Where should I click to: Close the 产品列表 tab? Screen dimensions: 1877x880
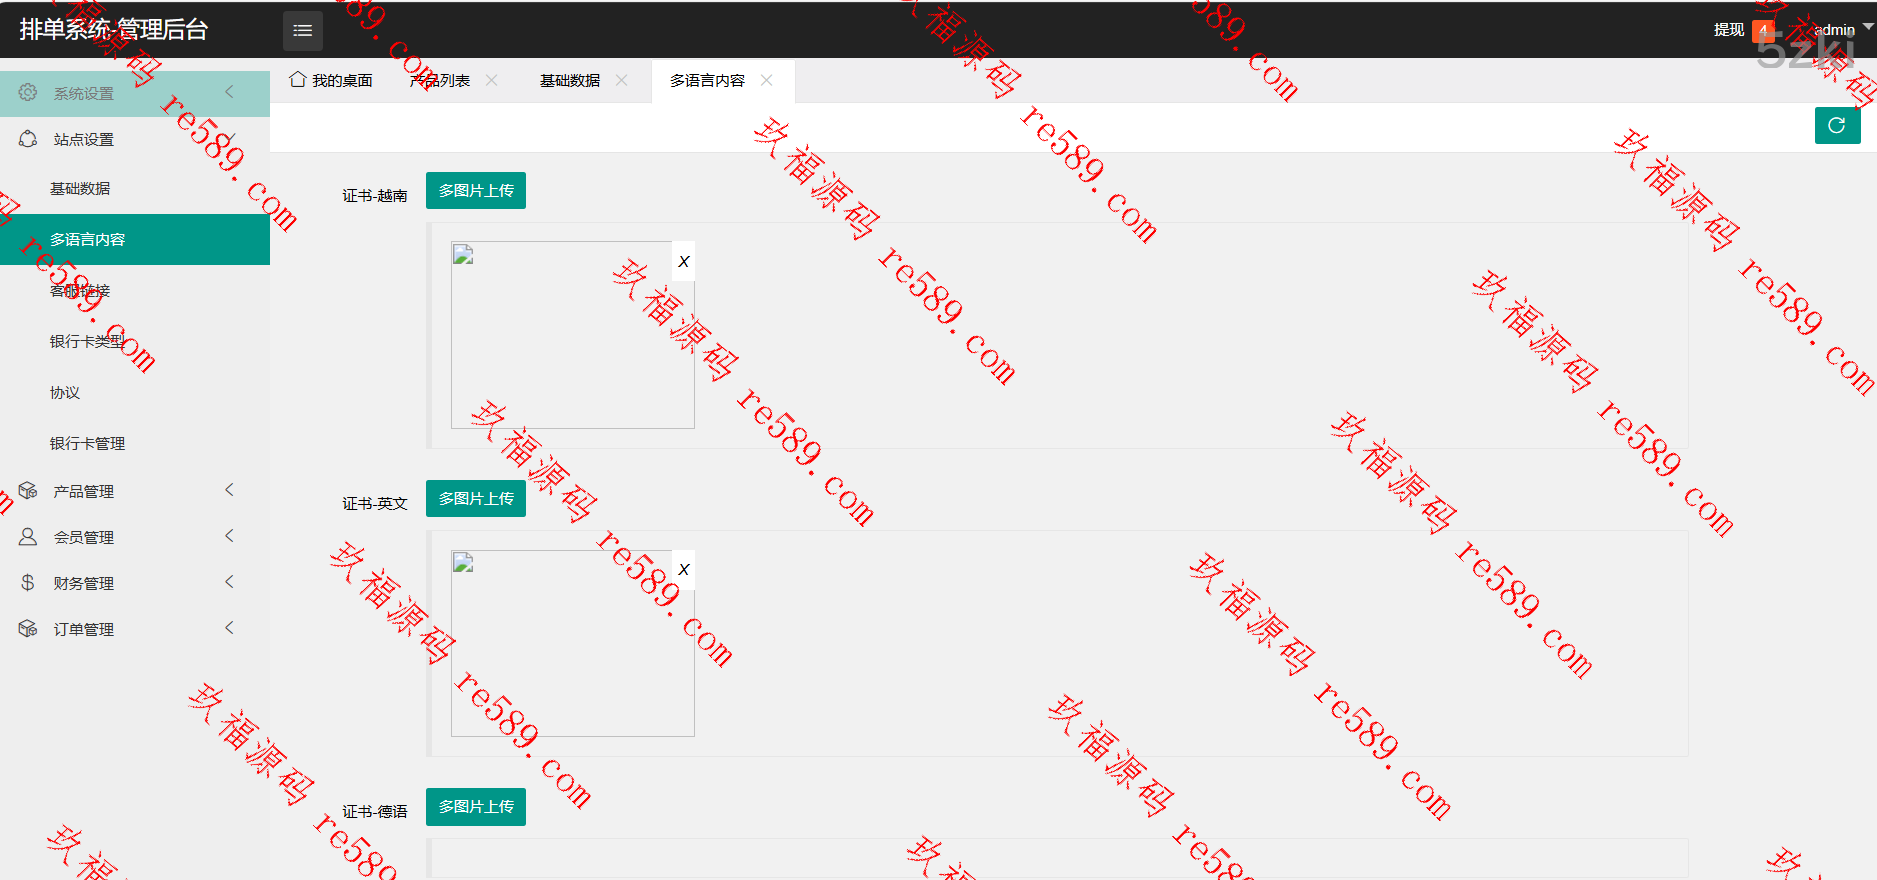[492, 80]
